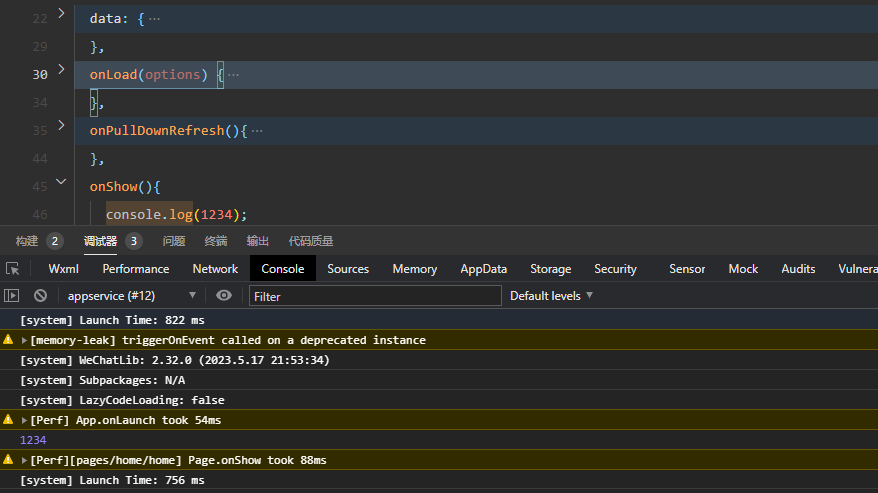The height and width of the screenshot is (493, 878).
Task: Click the fold ellipsis after onLoad(options)
Action: pyautogui.click(x=233, y=75)
